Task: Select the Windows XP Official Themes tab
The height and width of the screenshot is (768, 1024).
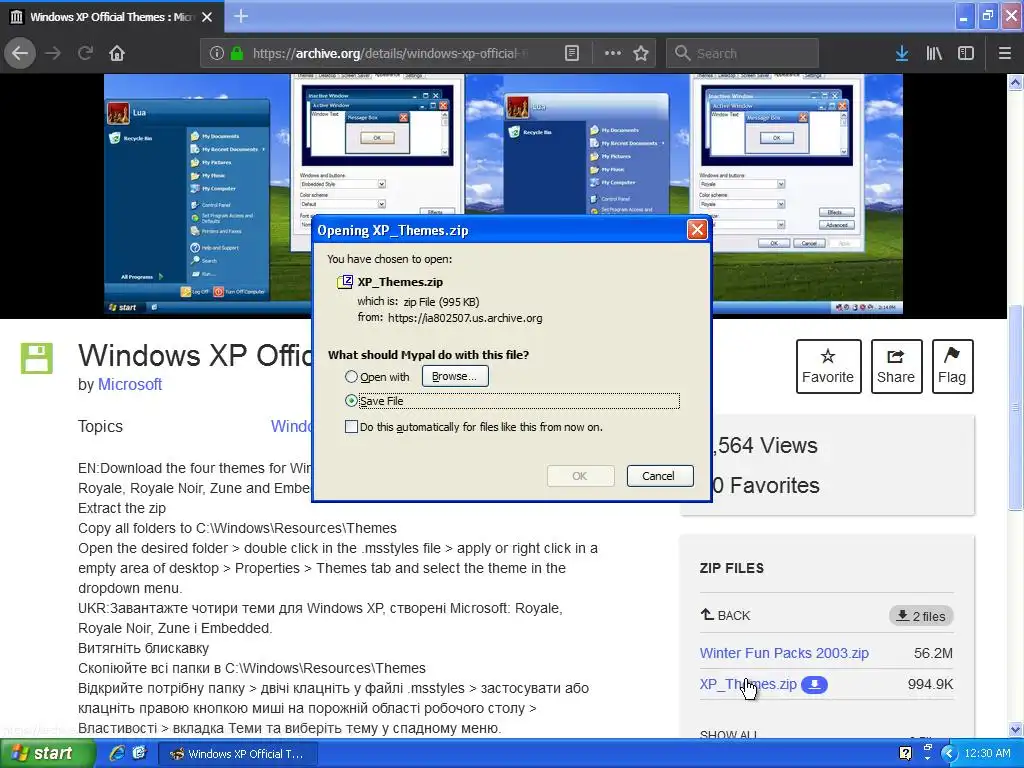Action: pyautogui.click(x=112, y=16)
